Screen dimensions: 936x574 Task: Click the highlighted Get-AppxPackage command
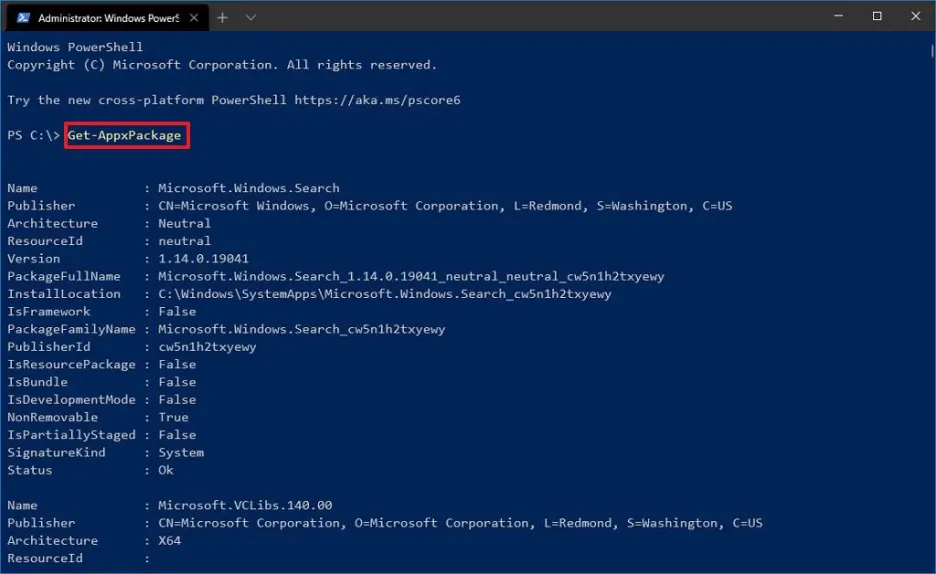coord(126,136)
